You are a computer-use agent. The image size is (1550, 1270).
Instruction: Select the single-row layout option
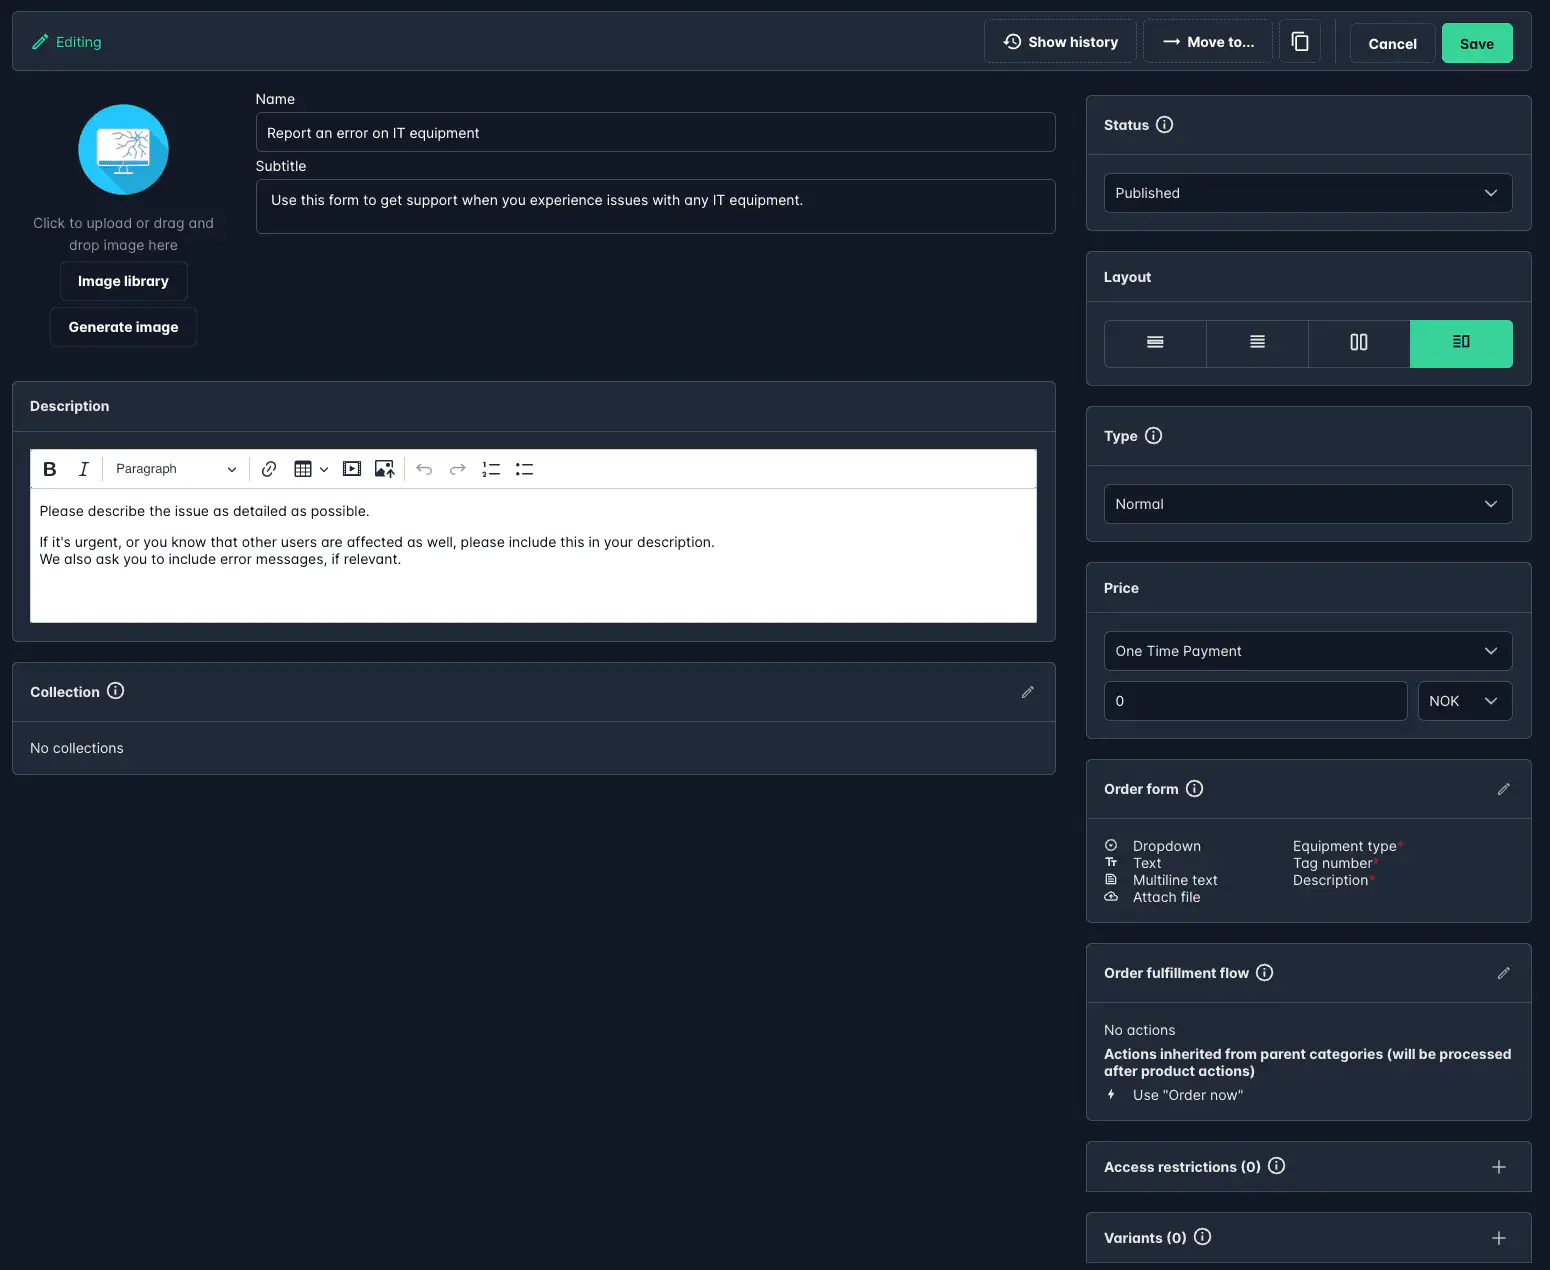coord(1155,343)
